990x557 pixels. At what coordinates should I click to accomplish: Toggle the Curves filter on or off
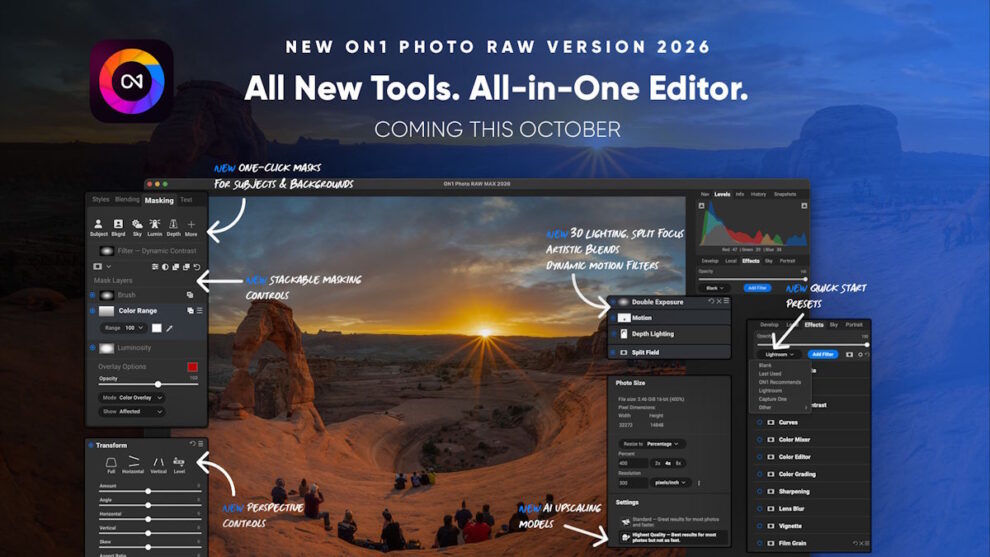(x=759, y=422)
